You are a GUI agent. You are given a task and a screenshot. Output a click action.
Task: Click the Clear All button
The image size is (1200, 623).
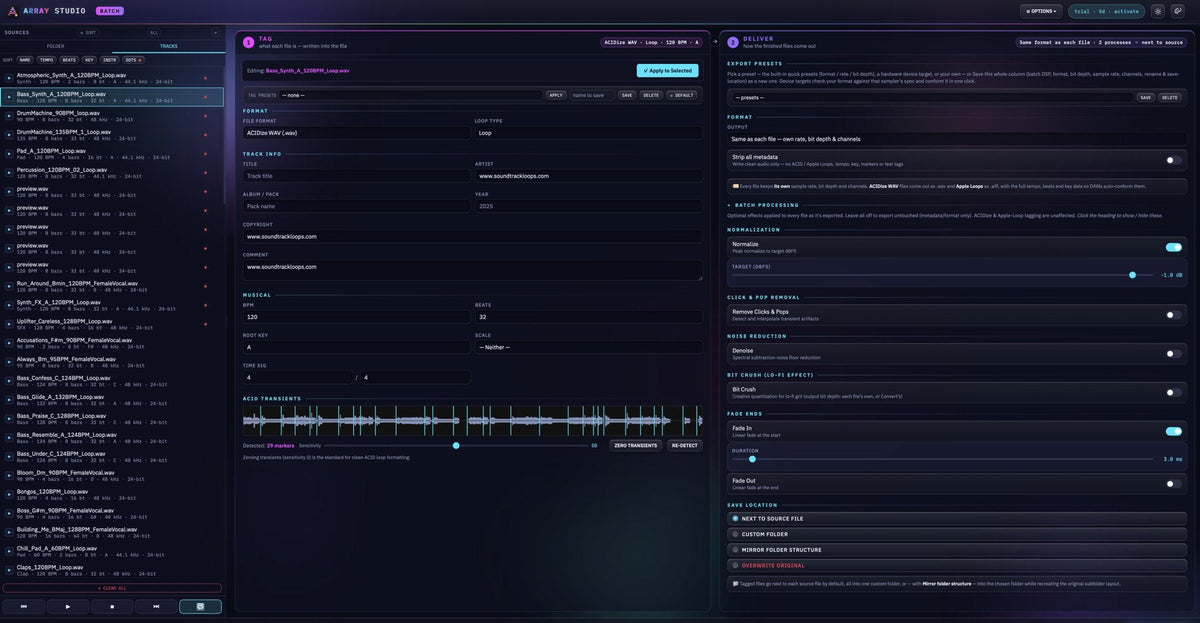tap(112, 588)
